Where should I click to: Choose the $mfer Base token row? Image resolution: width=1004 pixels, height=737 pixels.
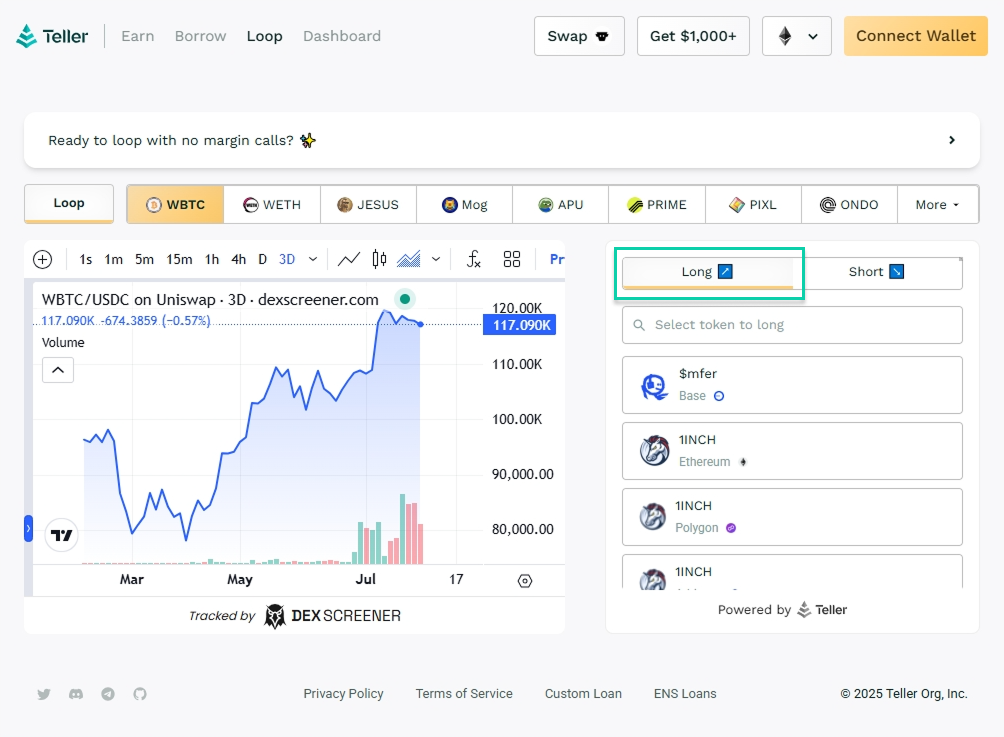tap(792, 385)
